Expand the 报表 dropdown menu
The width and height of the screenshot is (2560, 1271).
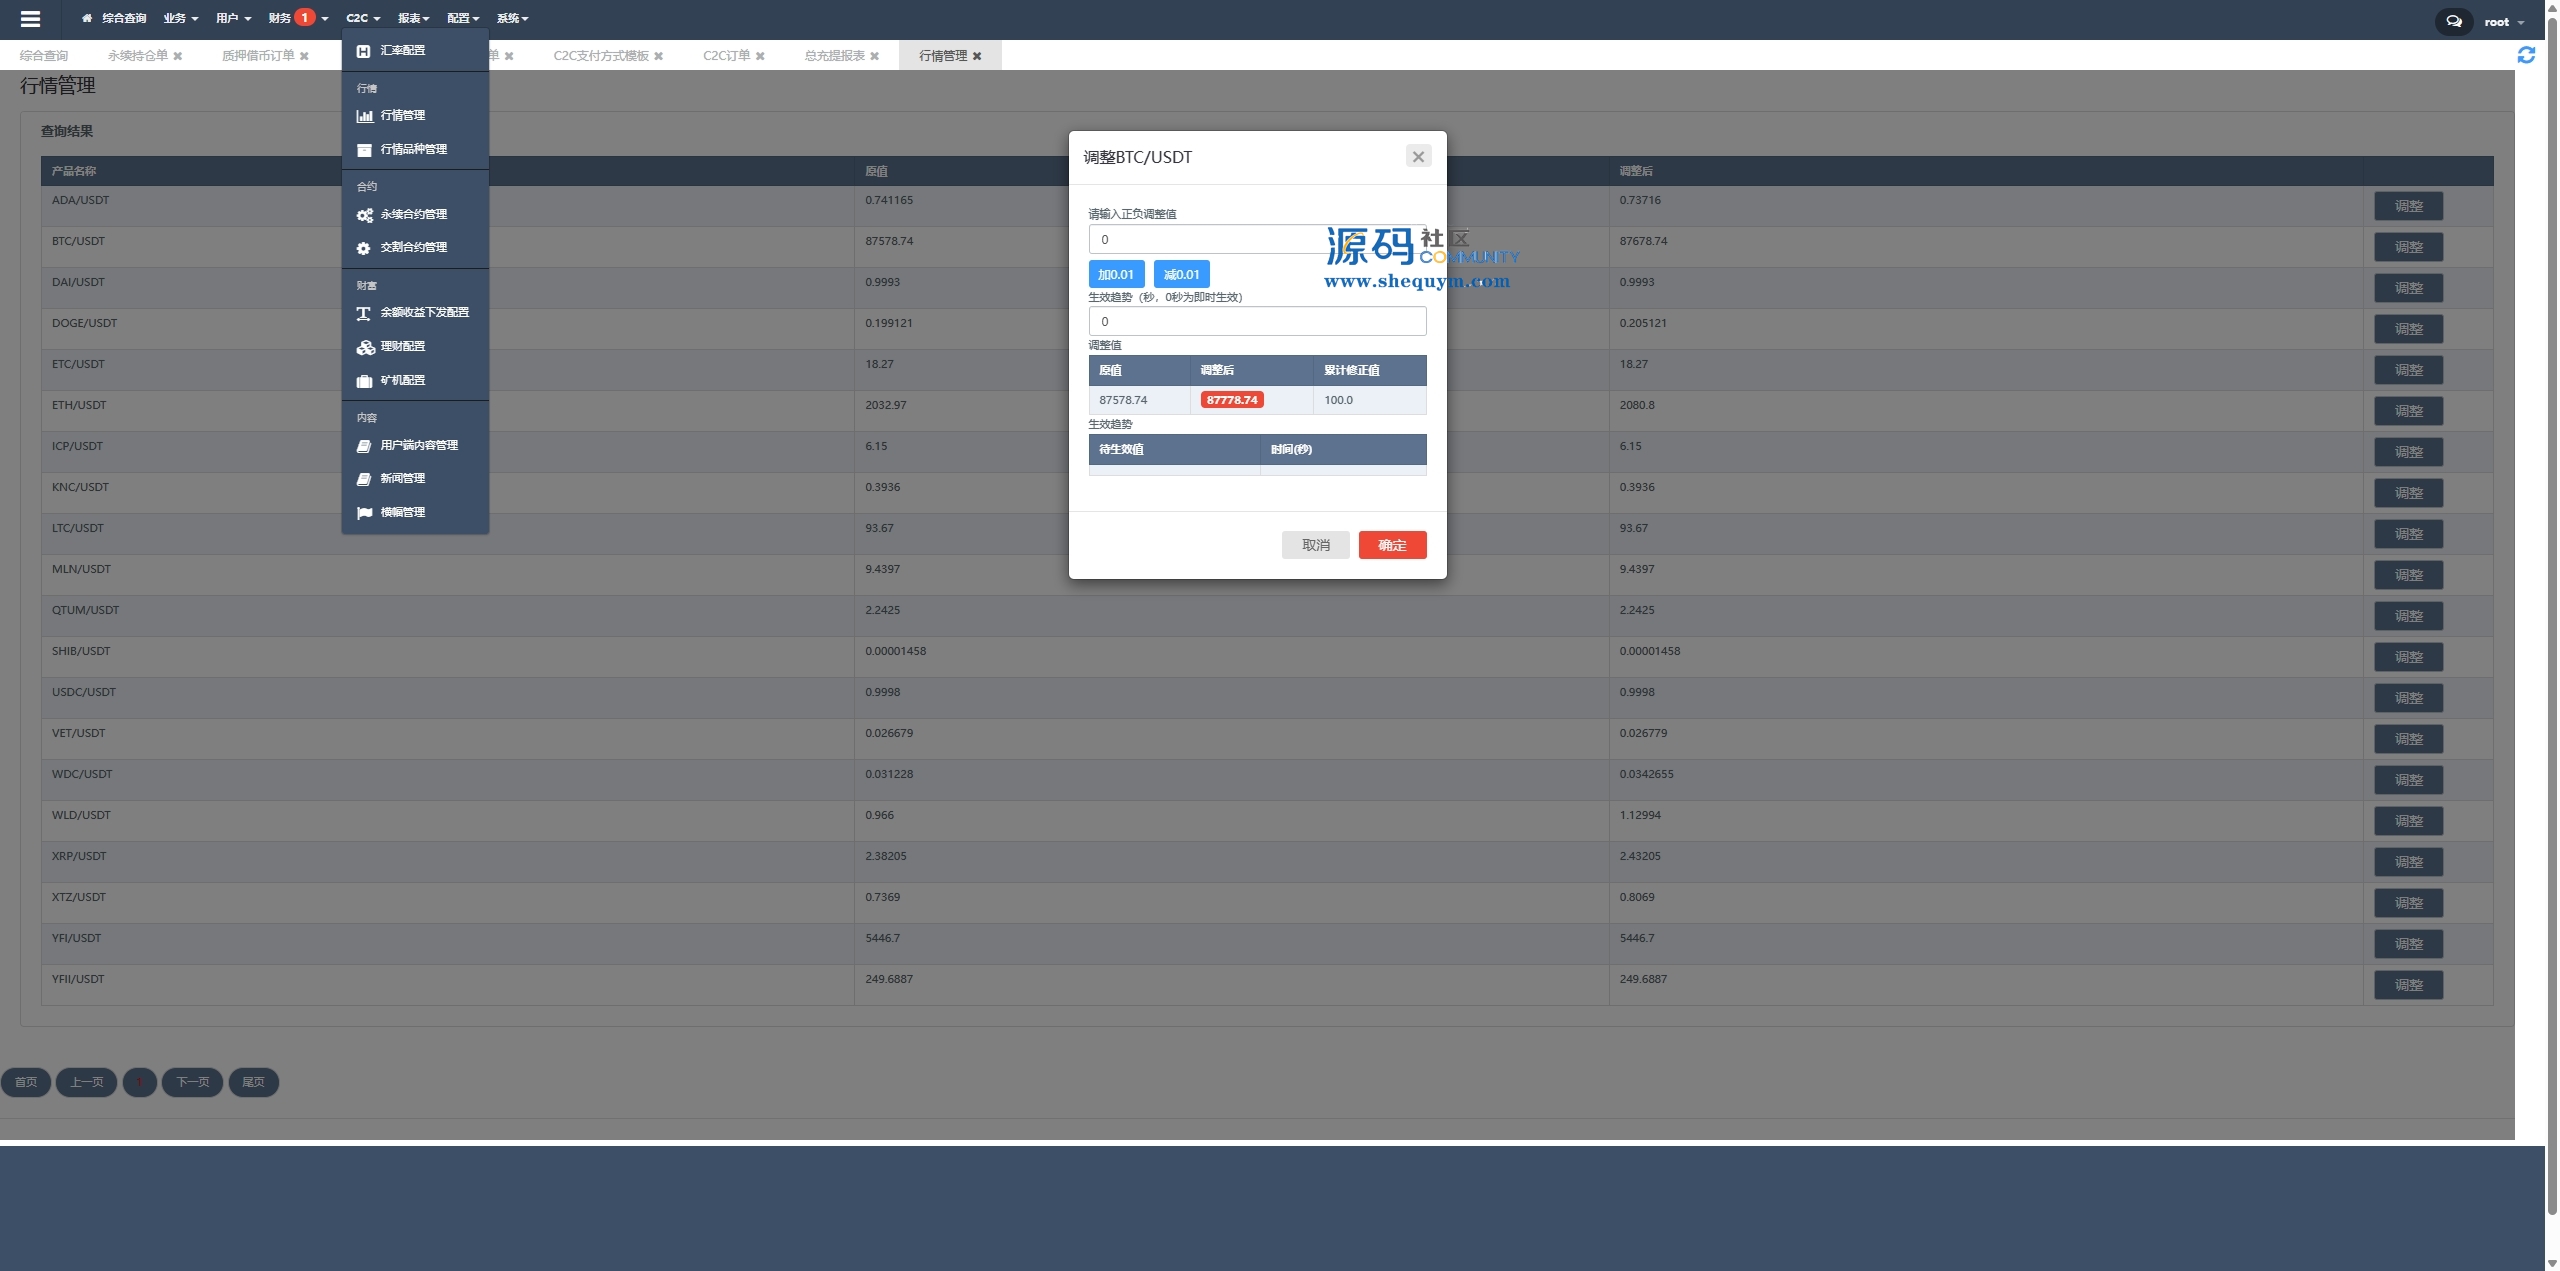click(413, 18)
